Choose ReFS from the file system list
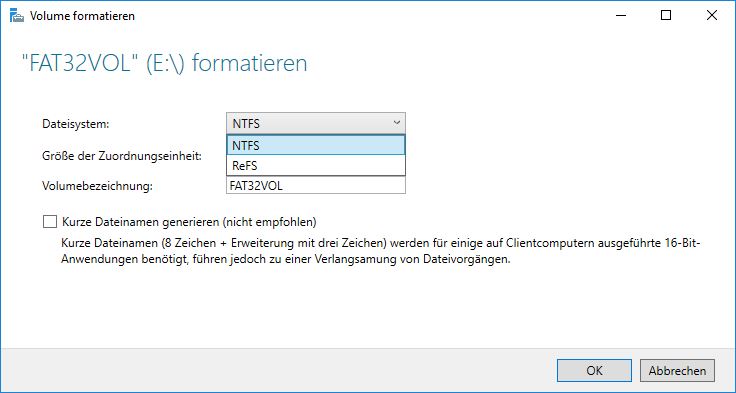Viewport: 736px width, 393px height. (x=316, y=165)
